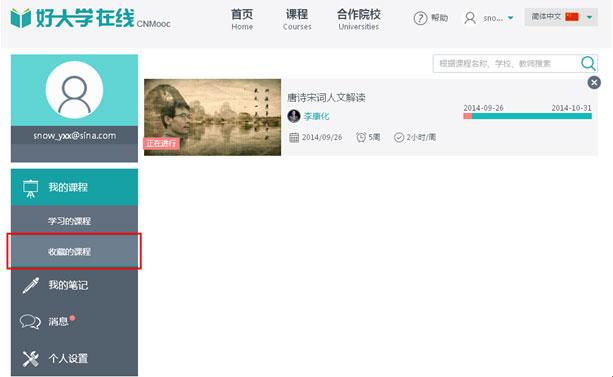The image size is (613, 377).
Task: Expand the sno... account dropdown arrow
Action: point(510,18)
